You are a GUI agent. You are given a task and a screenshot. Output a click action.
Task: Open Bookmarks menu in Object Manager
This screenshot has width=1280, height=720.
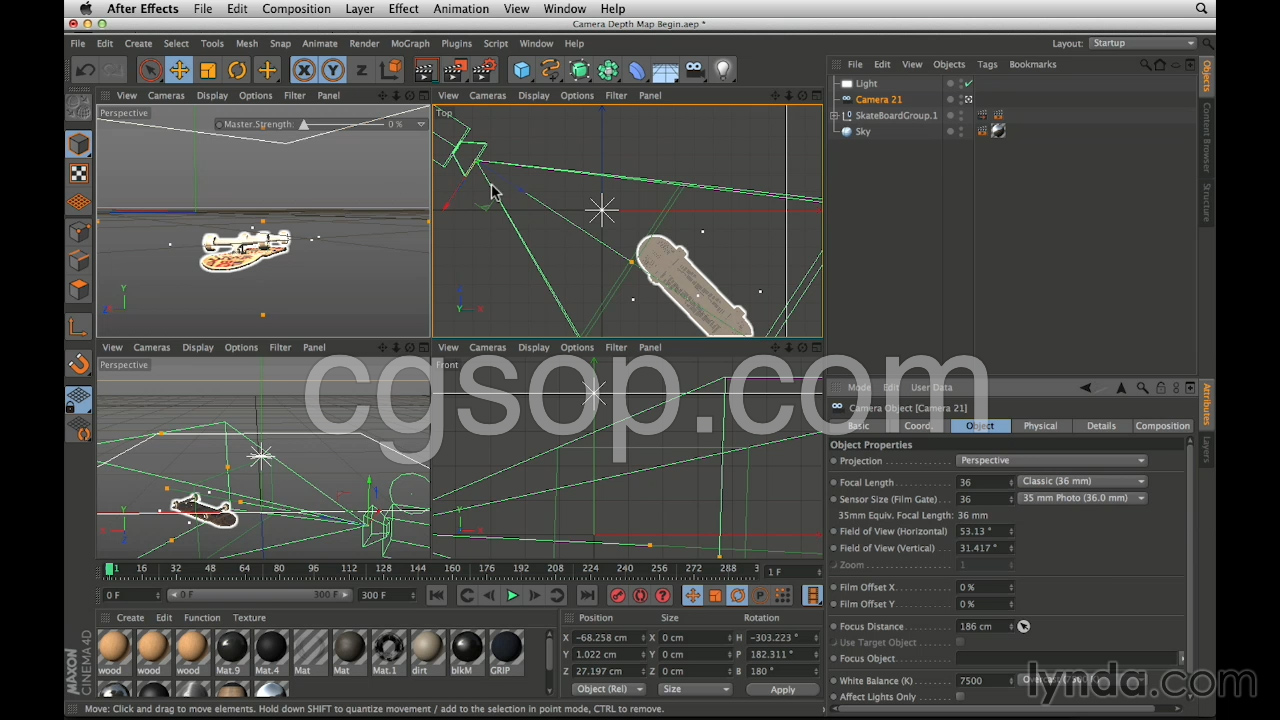click(1033, 65)
